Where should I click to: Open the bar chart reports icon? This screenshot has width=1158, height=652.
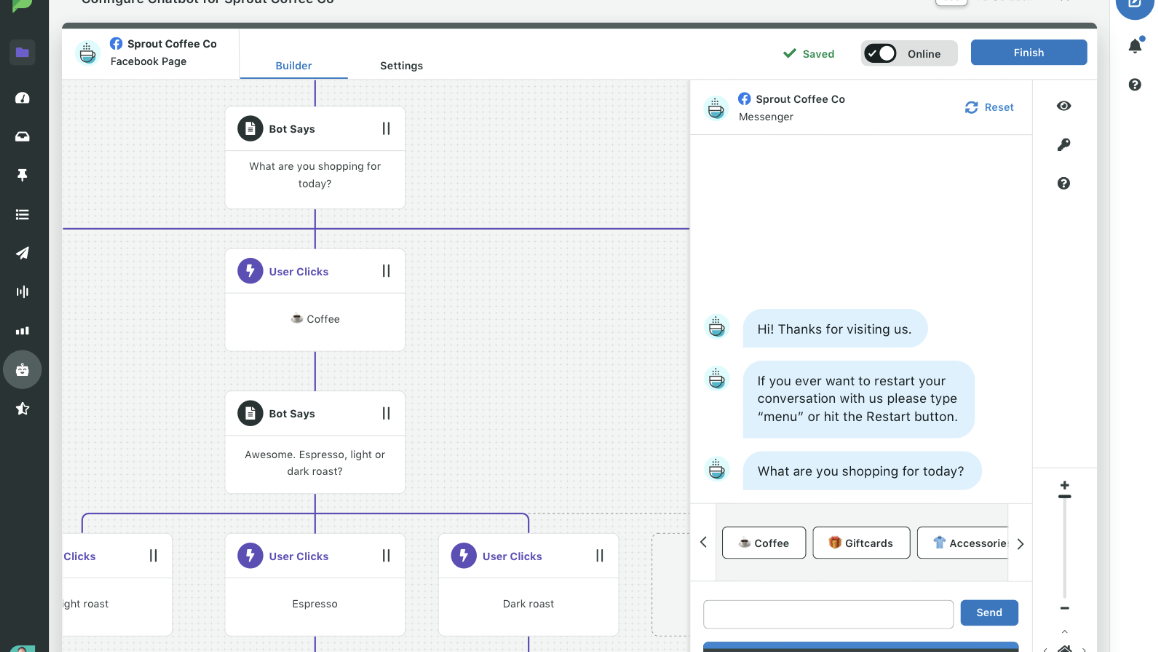22,330
